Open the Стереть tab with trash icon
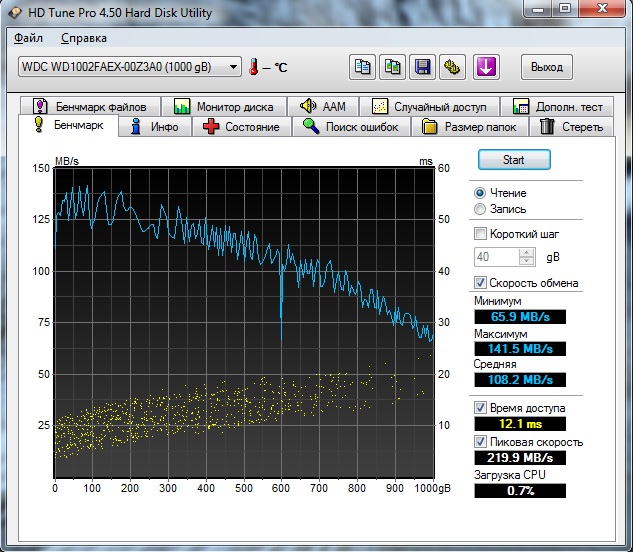The image size is (633, 552). click(x=572, y=127)
